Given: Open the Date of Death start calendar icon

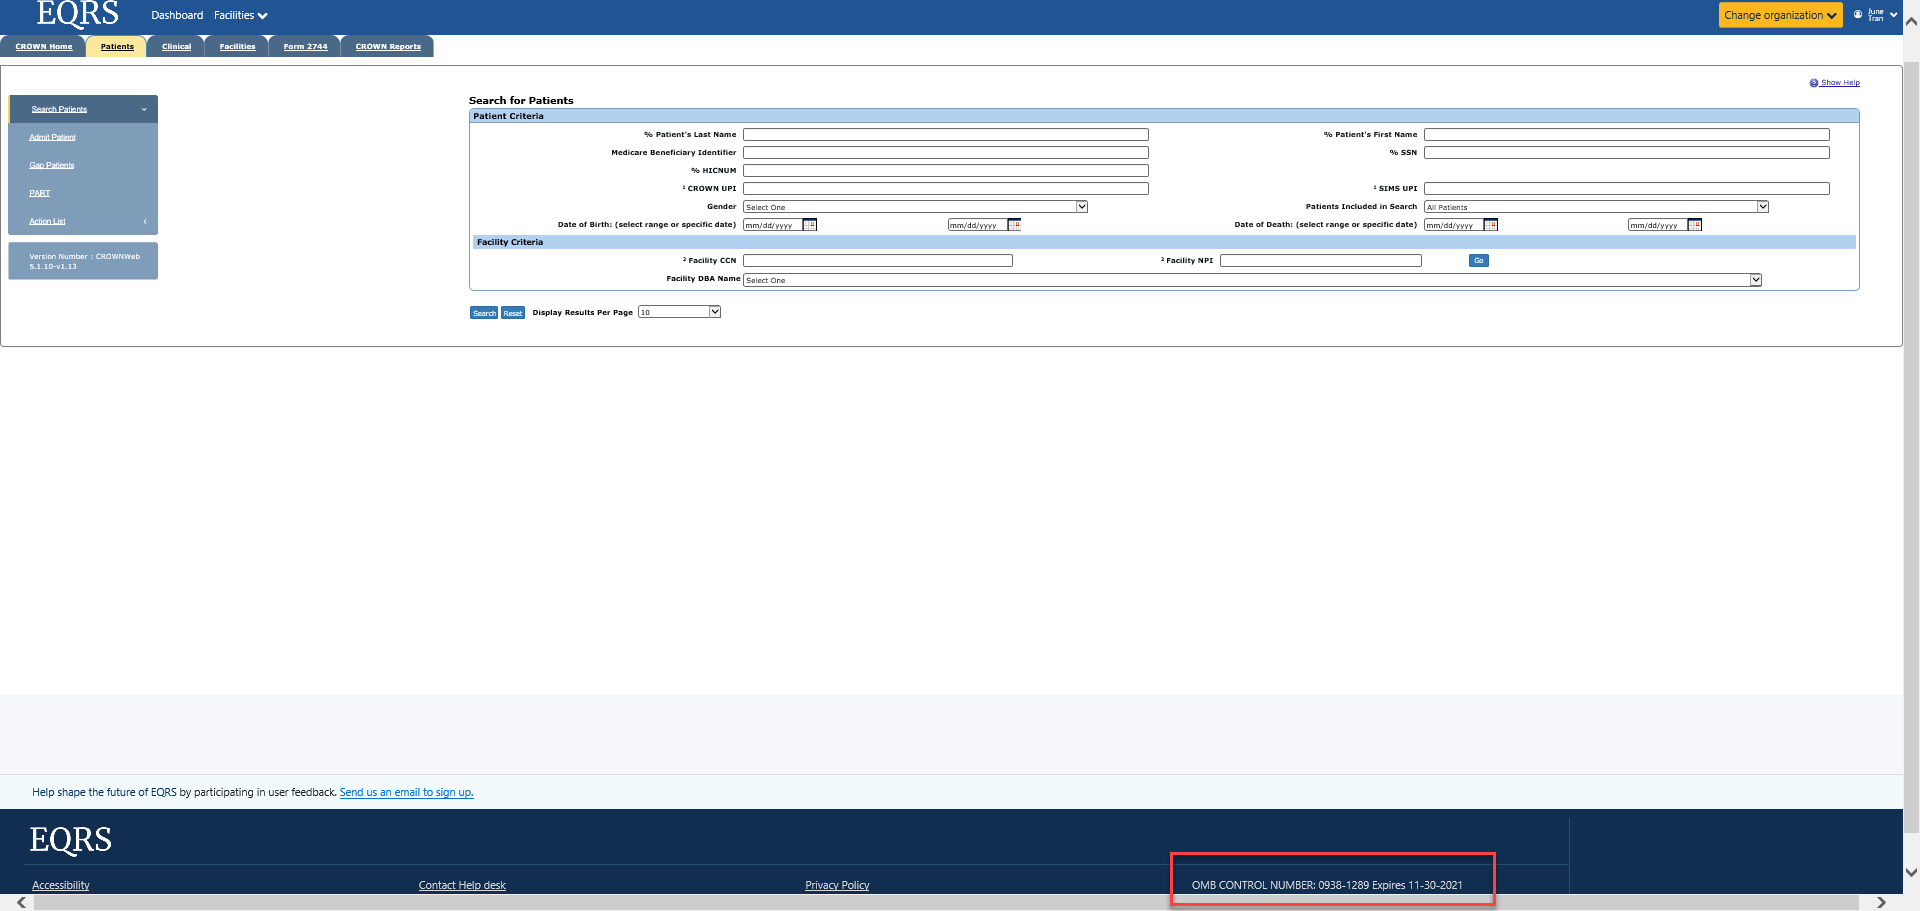Looking at the screenshot, I should point(1490,225).
